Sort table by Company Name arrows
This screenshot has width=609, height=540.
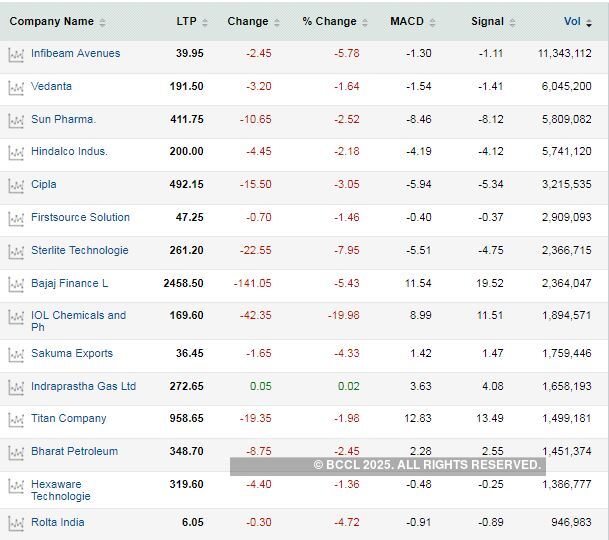tap(102, 23)
